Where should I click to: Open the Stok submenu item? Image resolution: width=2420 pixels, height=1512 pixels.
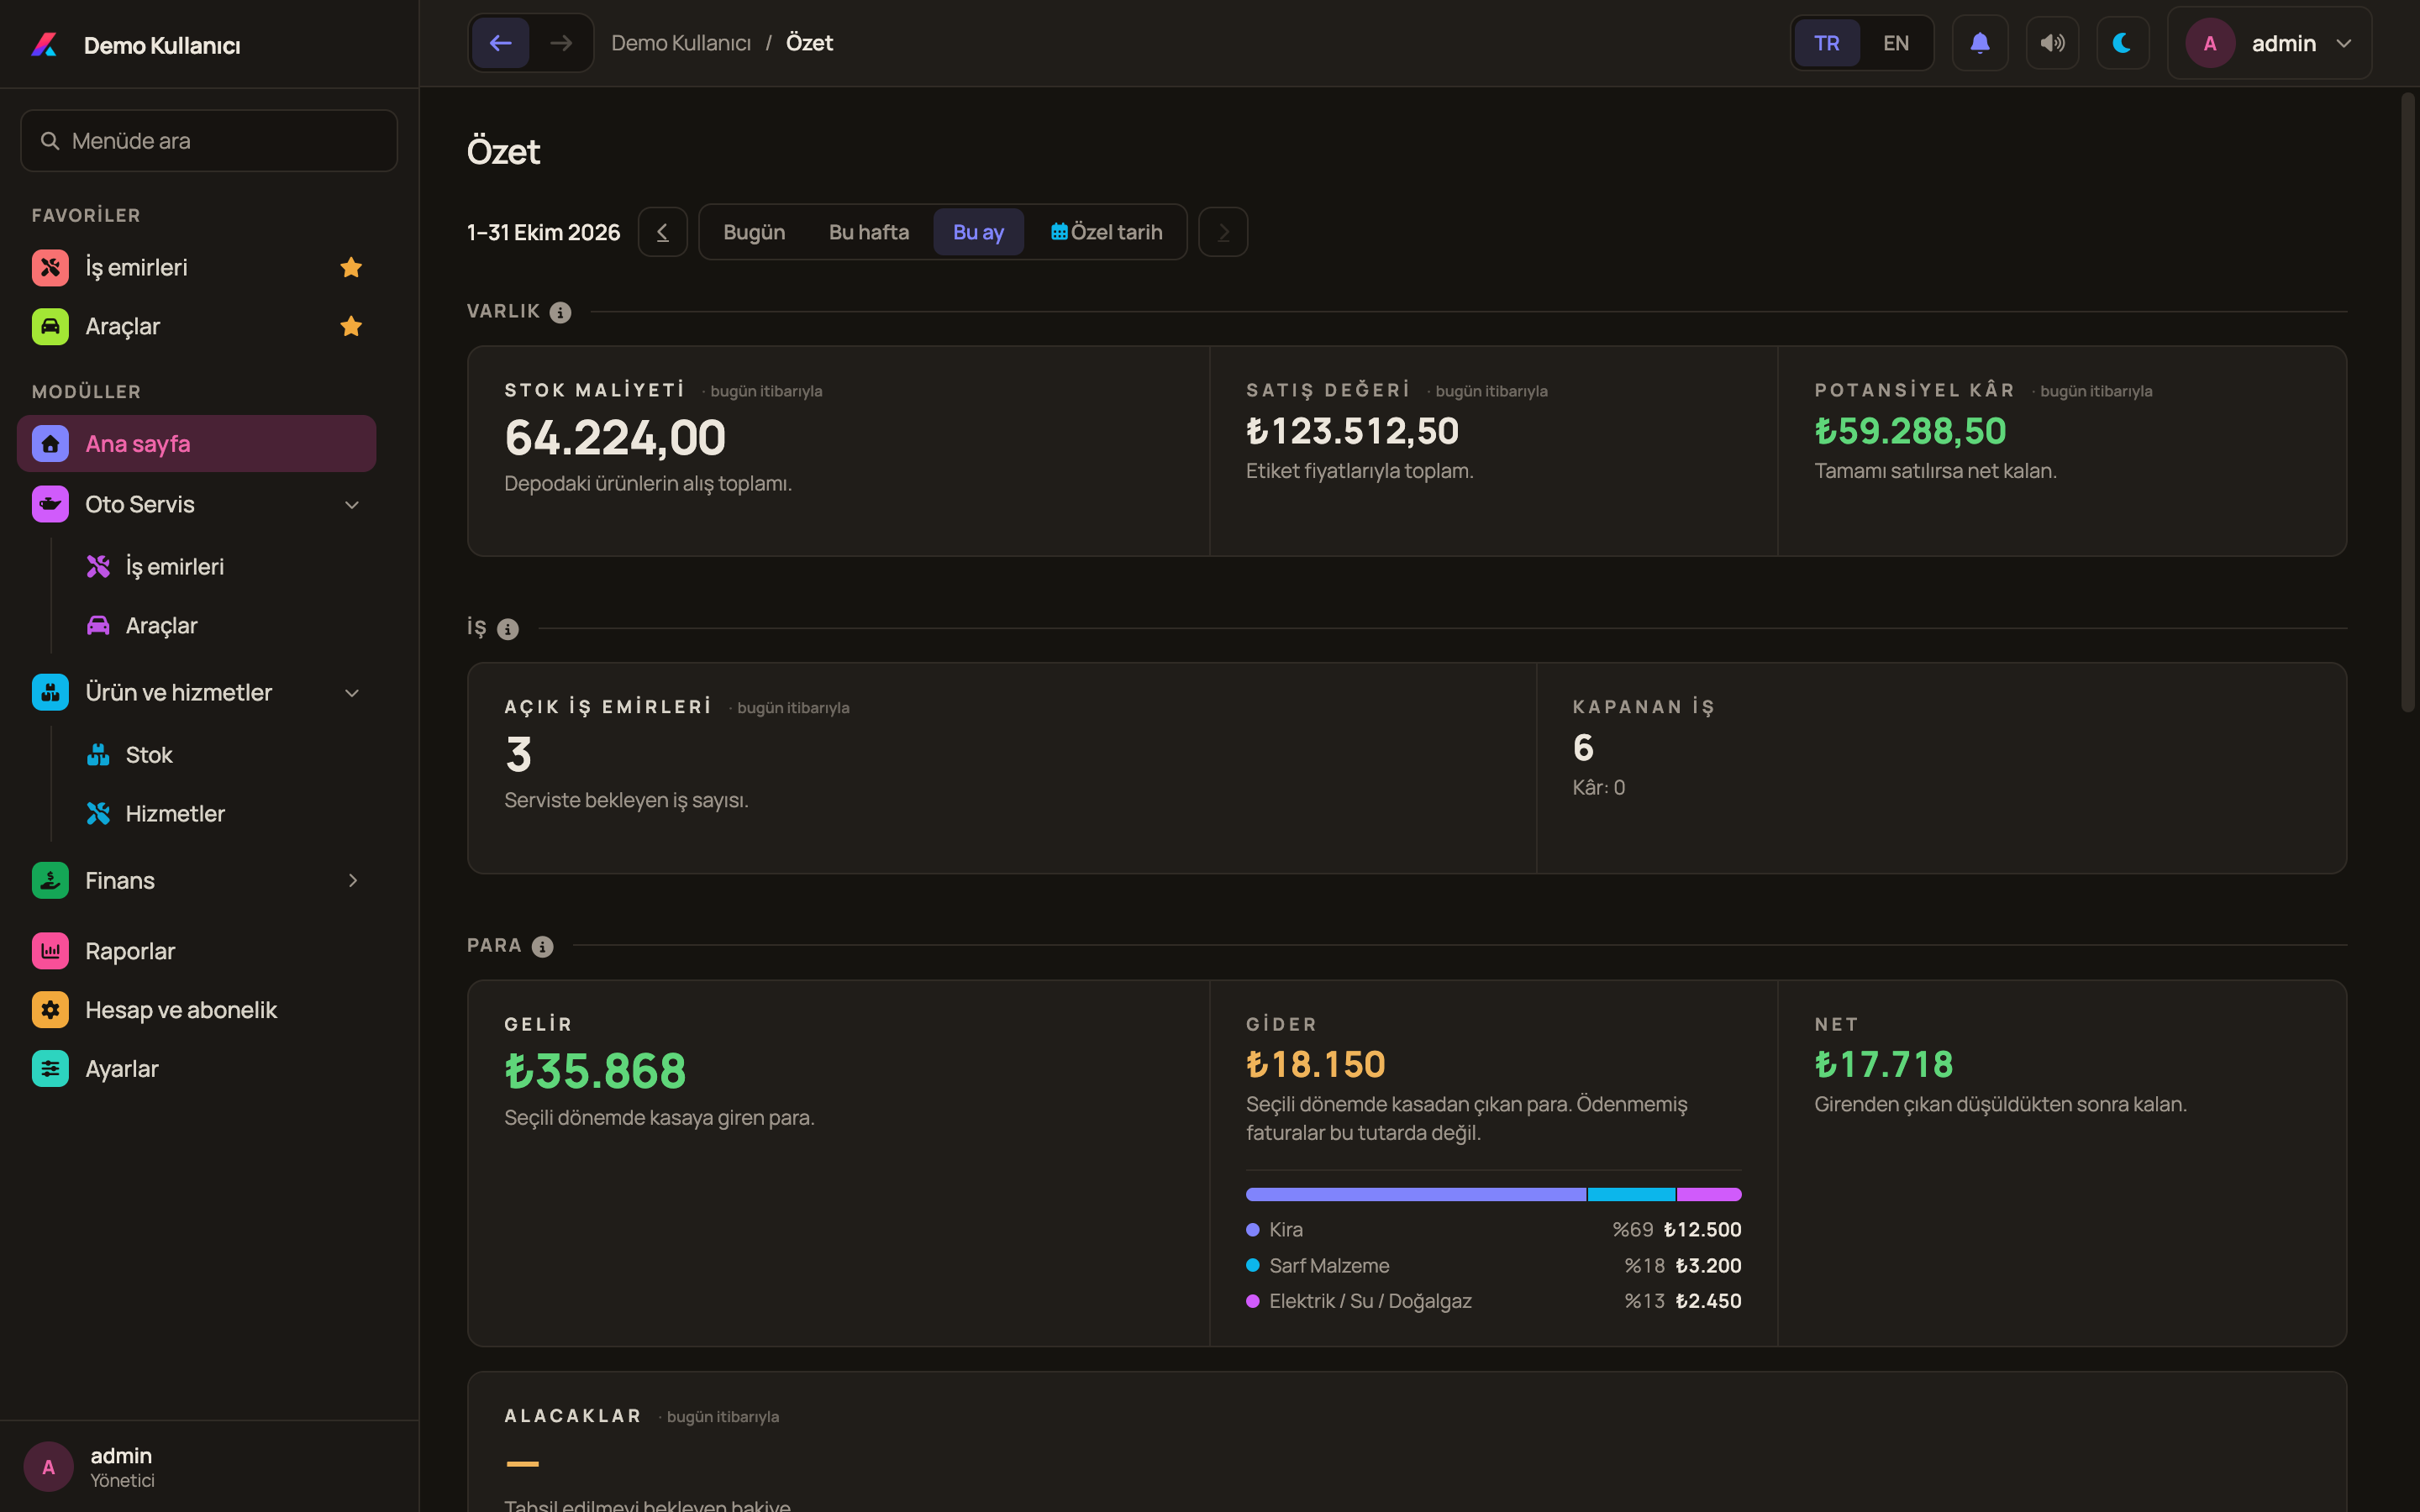coord(130,755)
